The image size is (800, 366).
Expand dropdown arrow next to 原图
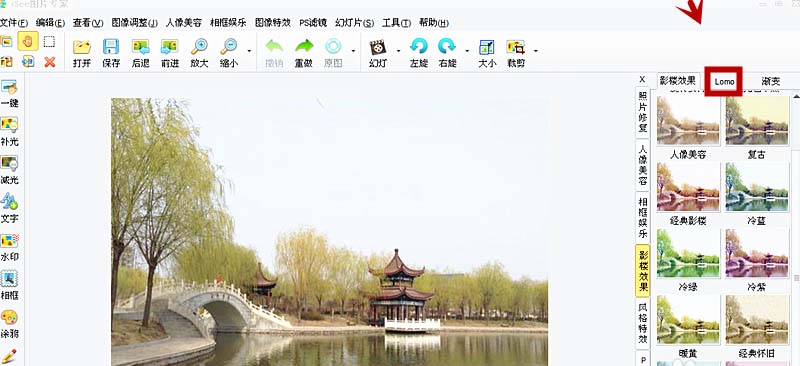pyautogui.click(x=353, y=51)
